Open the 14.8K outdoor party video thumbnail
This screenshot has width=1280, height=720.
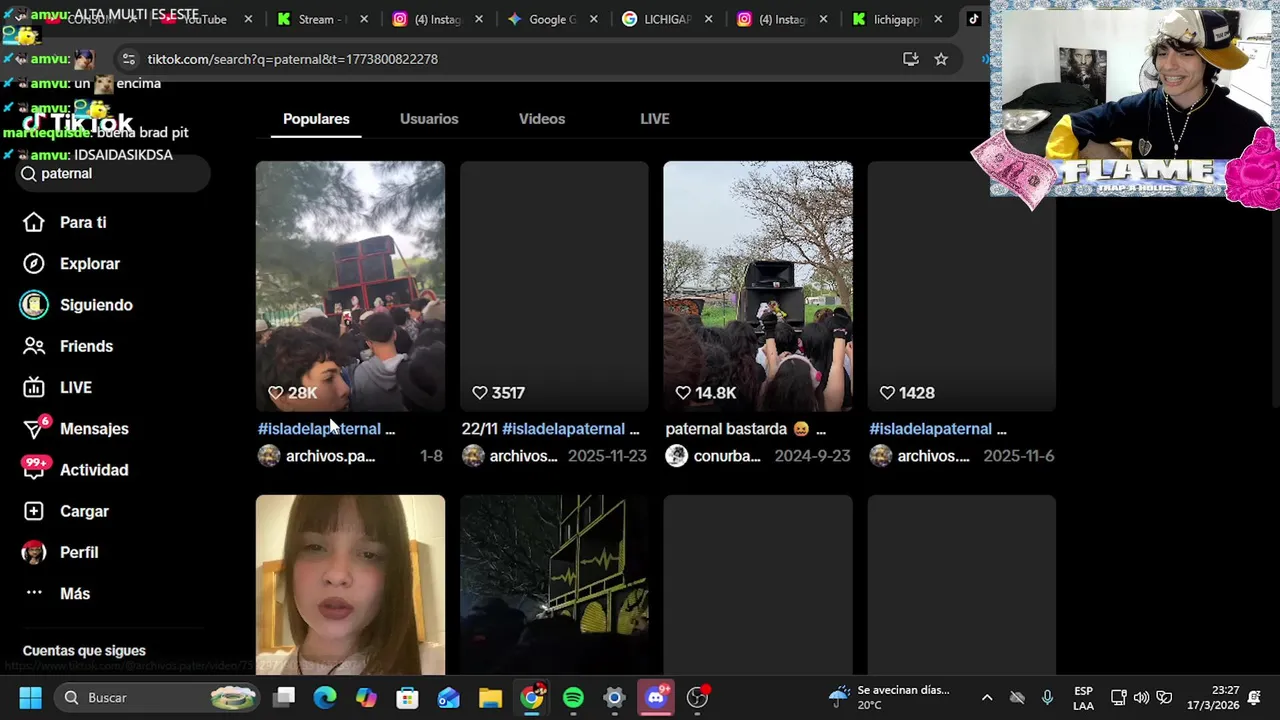[x=758, y=286]
